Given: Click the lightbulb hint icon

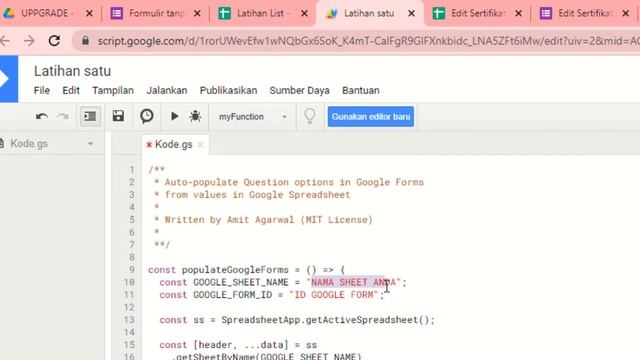Looking at the screenshot, I should (310, 116).
